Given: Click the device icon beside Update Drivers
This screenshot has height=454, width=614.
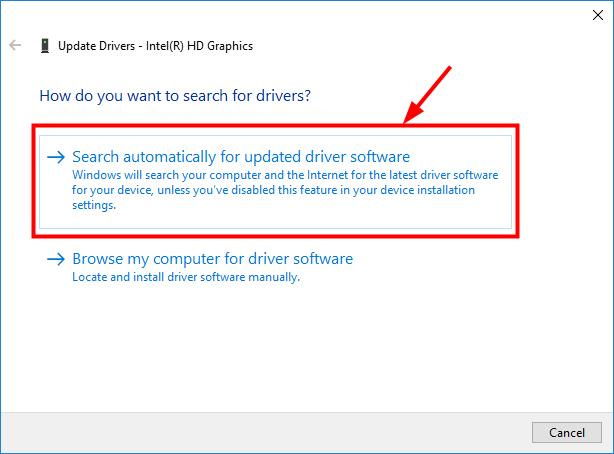Looking at the screenshot, I should [45, 45].
